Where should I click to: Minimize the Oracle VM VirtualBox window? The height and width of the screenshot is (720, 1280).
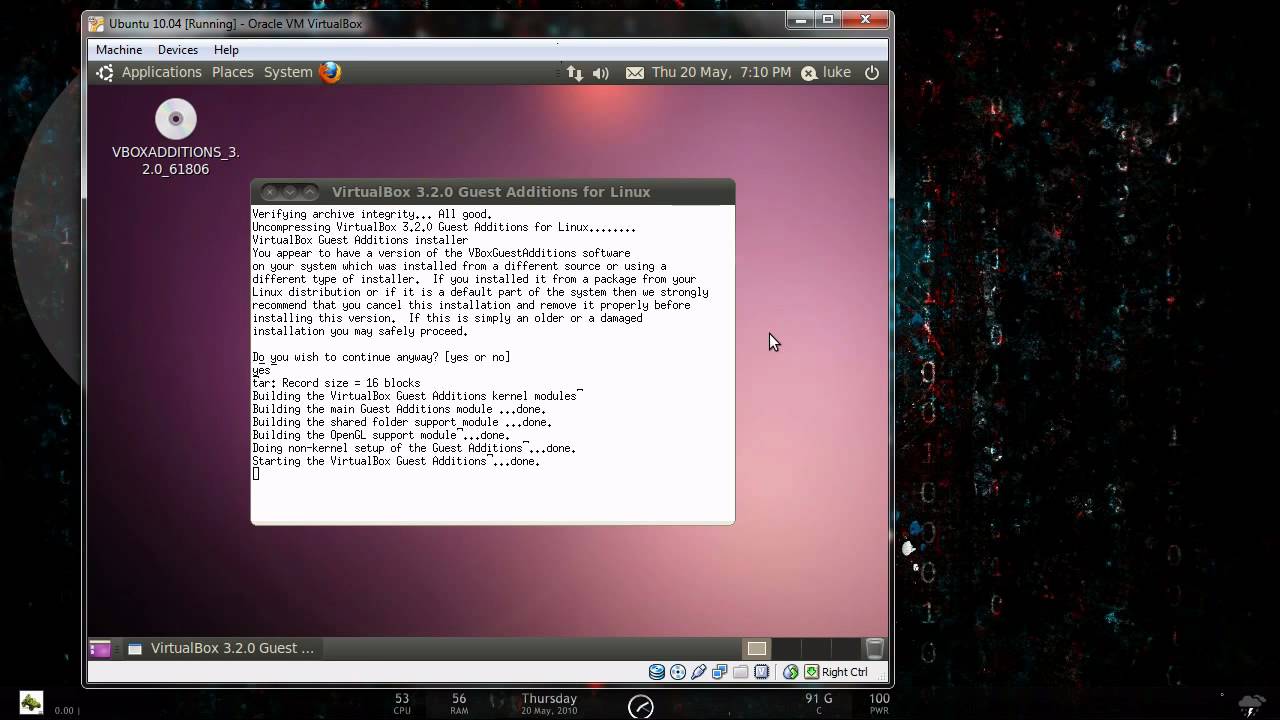(x=800, y=19)
